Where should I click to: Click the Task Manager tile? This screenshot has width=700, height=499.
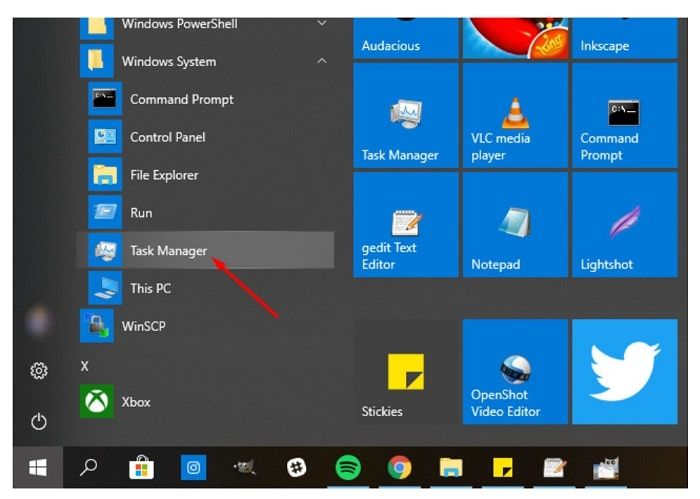click(x=406, y=116)
